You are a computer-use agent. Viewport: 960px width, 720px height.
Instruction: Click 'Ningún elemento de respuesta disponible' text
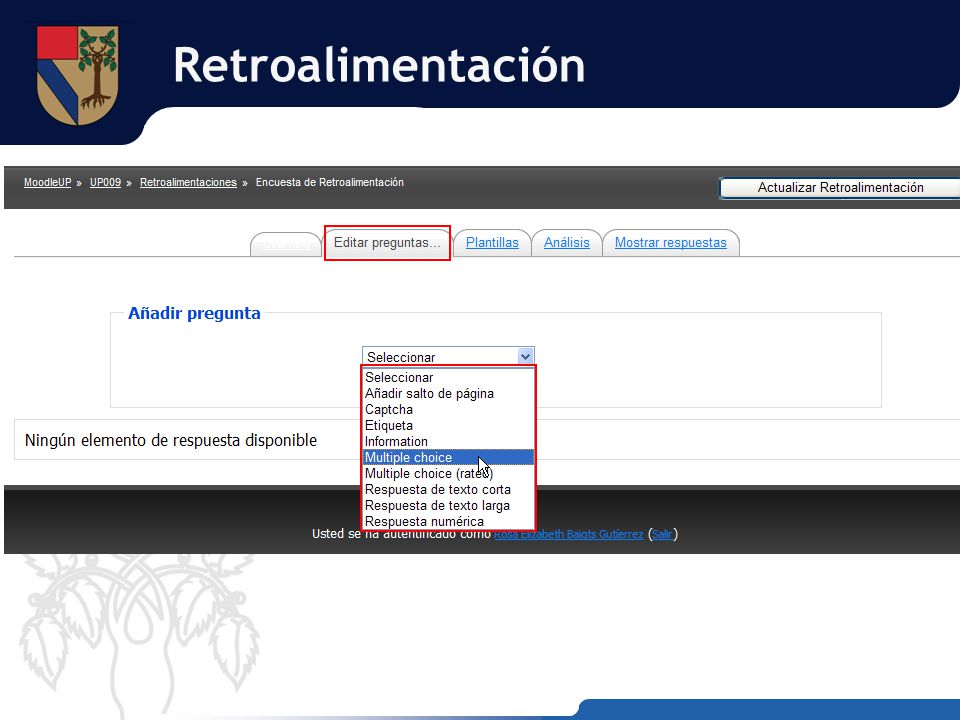point(171,440)
